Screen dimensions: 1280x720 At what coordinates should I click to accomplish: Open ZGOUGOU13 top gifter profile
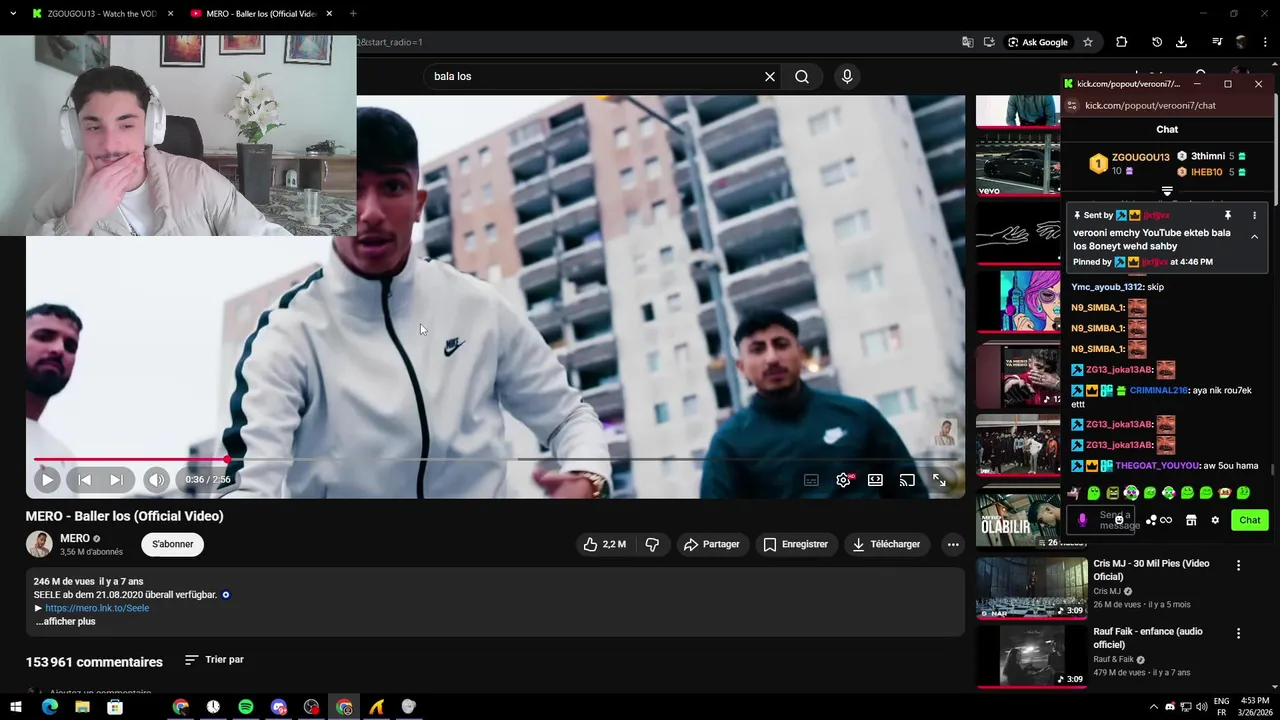[1128, 164]
